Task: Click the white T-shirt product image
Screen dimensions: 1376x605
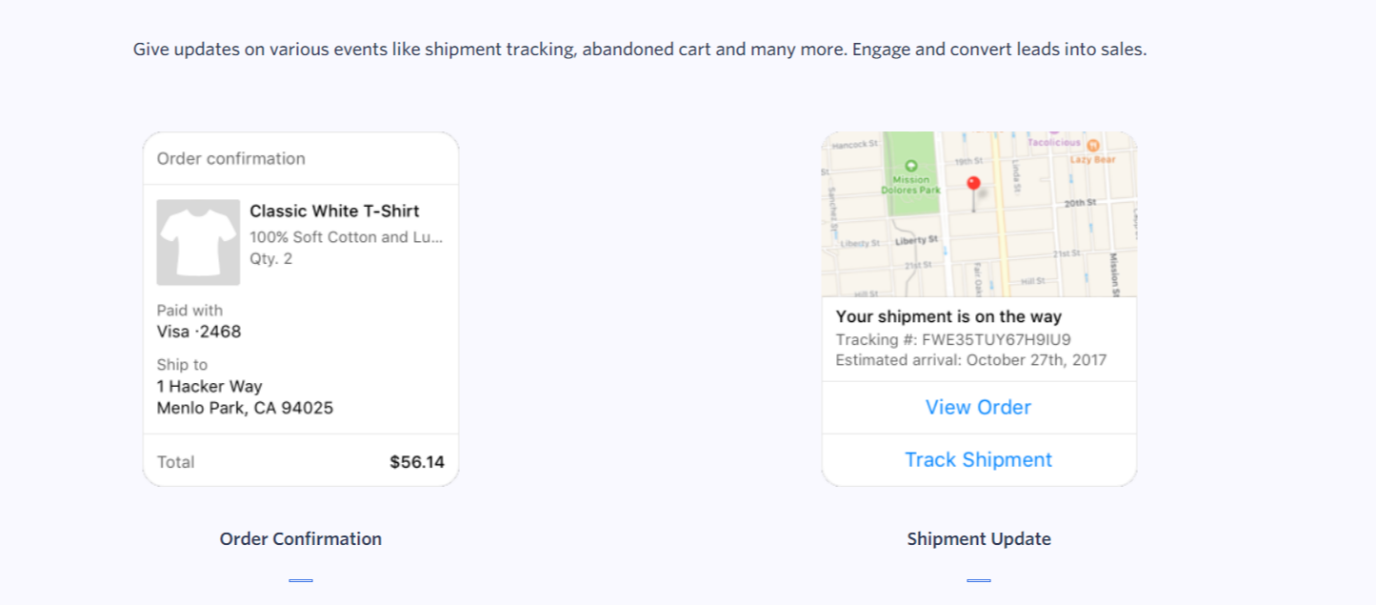Action: tap(198, 242)
